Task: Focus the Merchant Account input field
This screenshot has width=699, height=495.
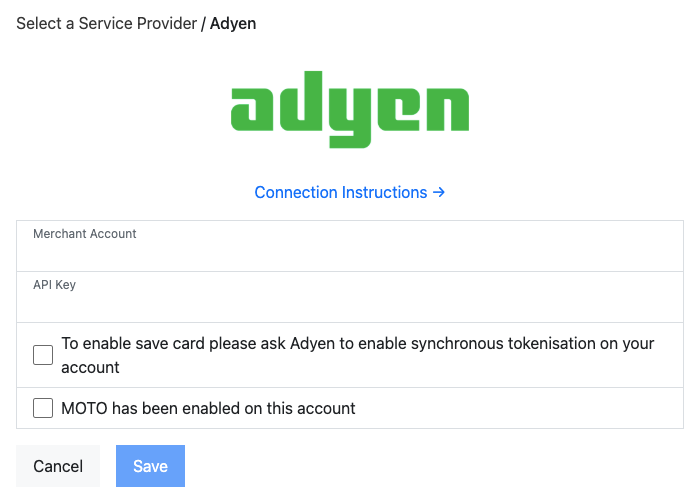Action: pyautogui.click(x=349, y=254)
